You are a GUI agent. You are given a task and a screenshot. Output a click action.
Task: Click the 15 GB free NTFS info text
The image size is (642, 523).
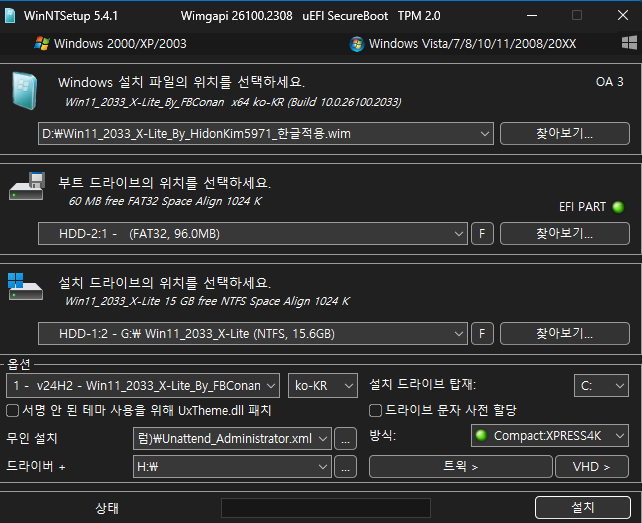tap(207, 301)
